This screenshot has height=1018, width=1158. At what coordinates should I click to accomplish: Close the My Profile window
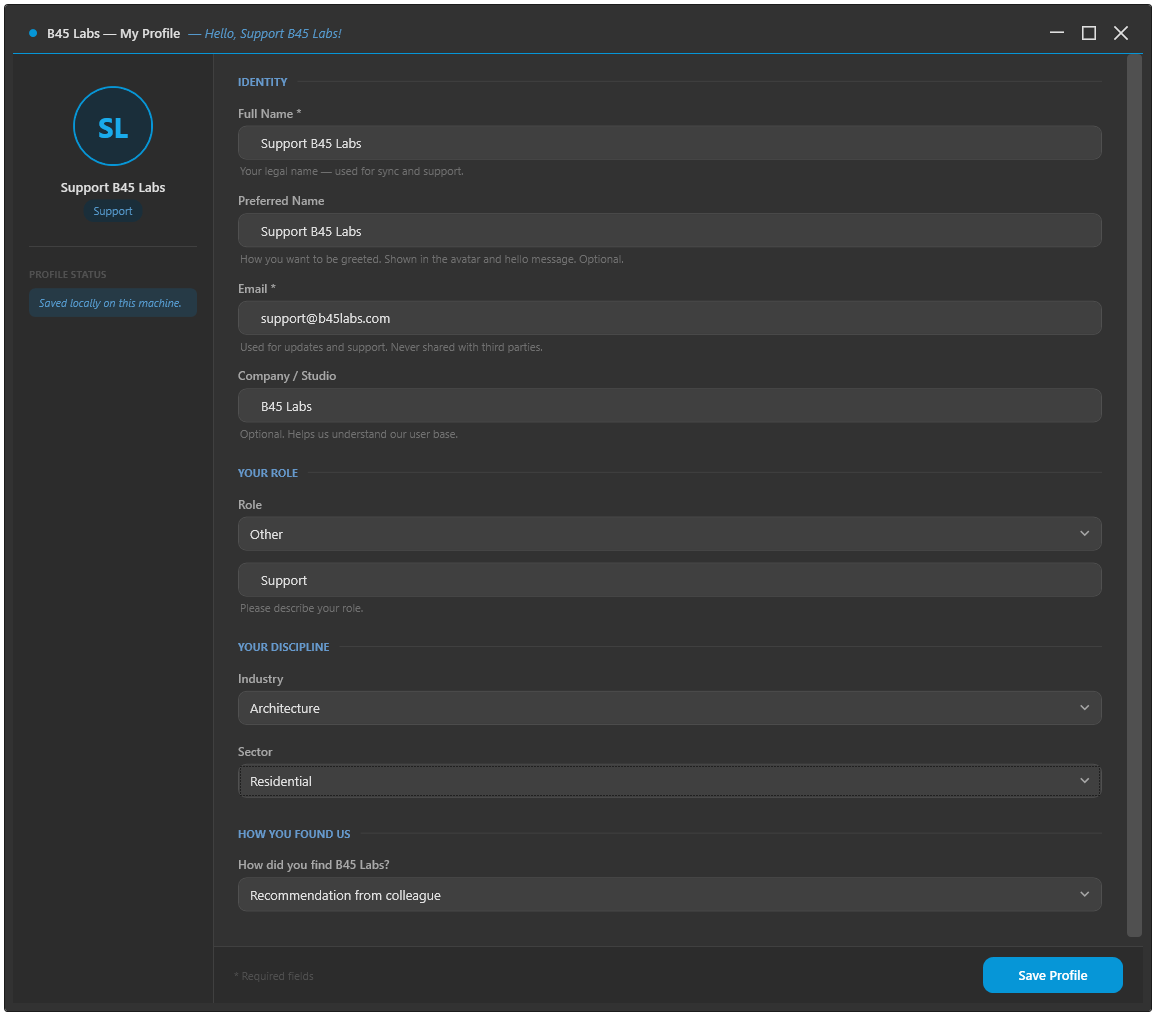click(1121, 33)
